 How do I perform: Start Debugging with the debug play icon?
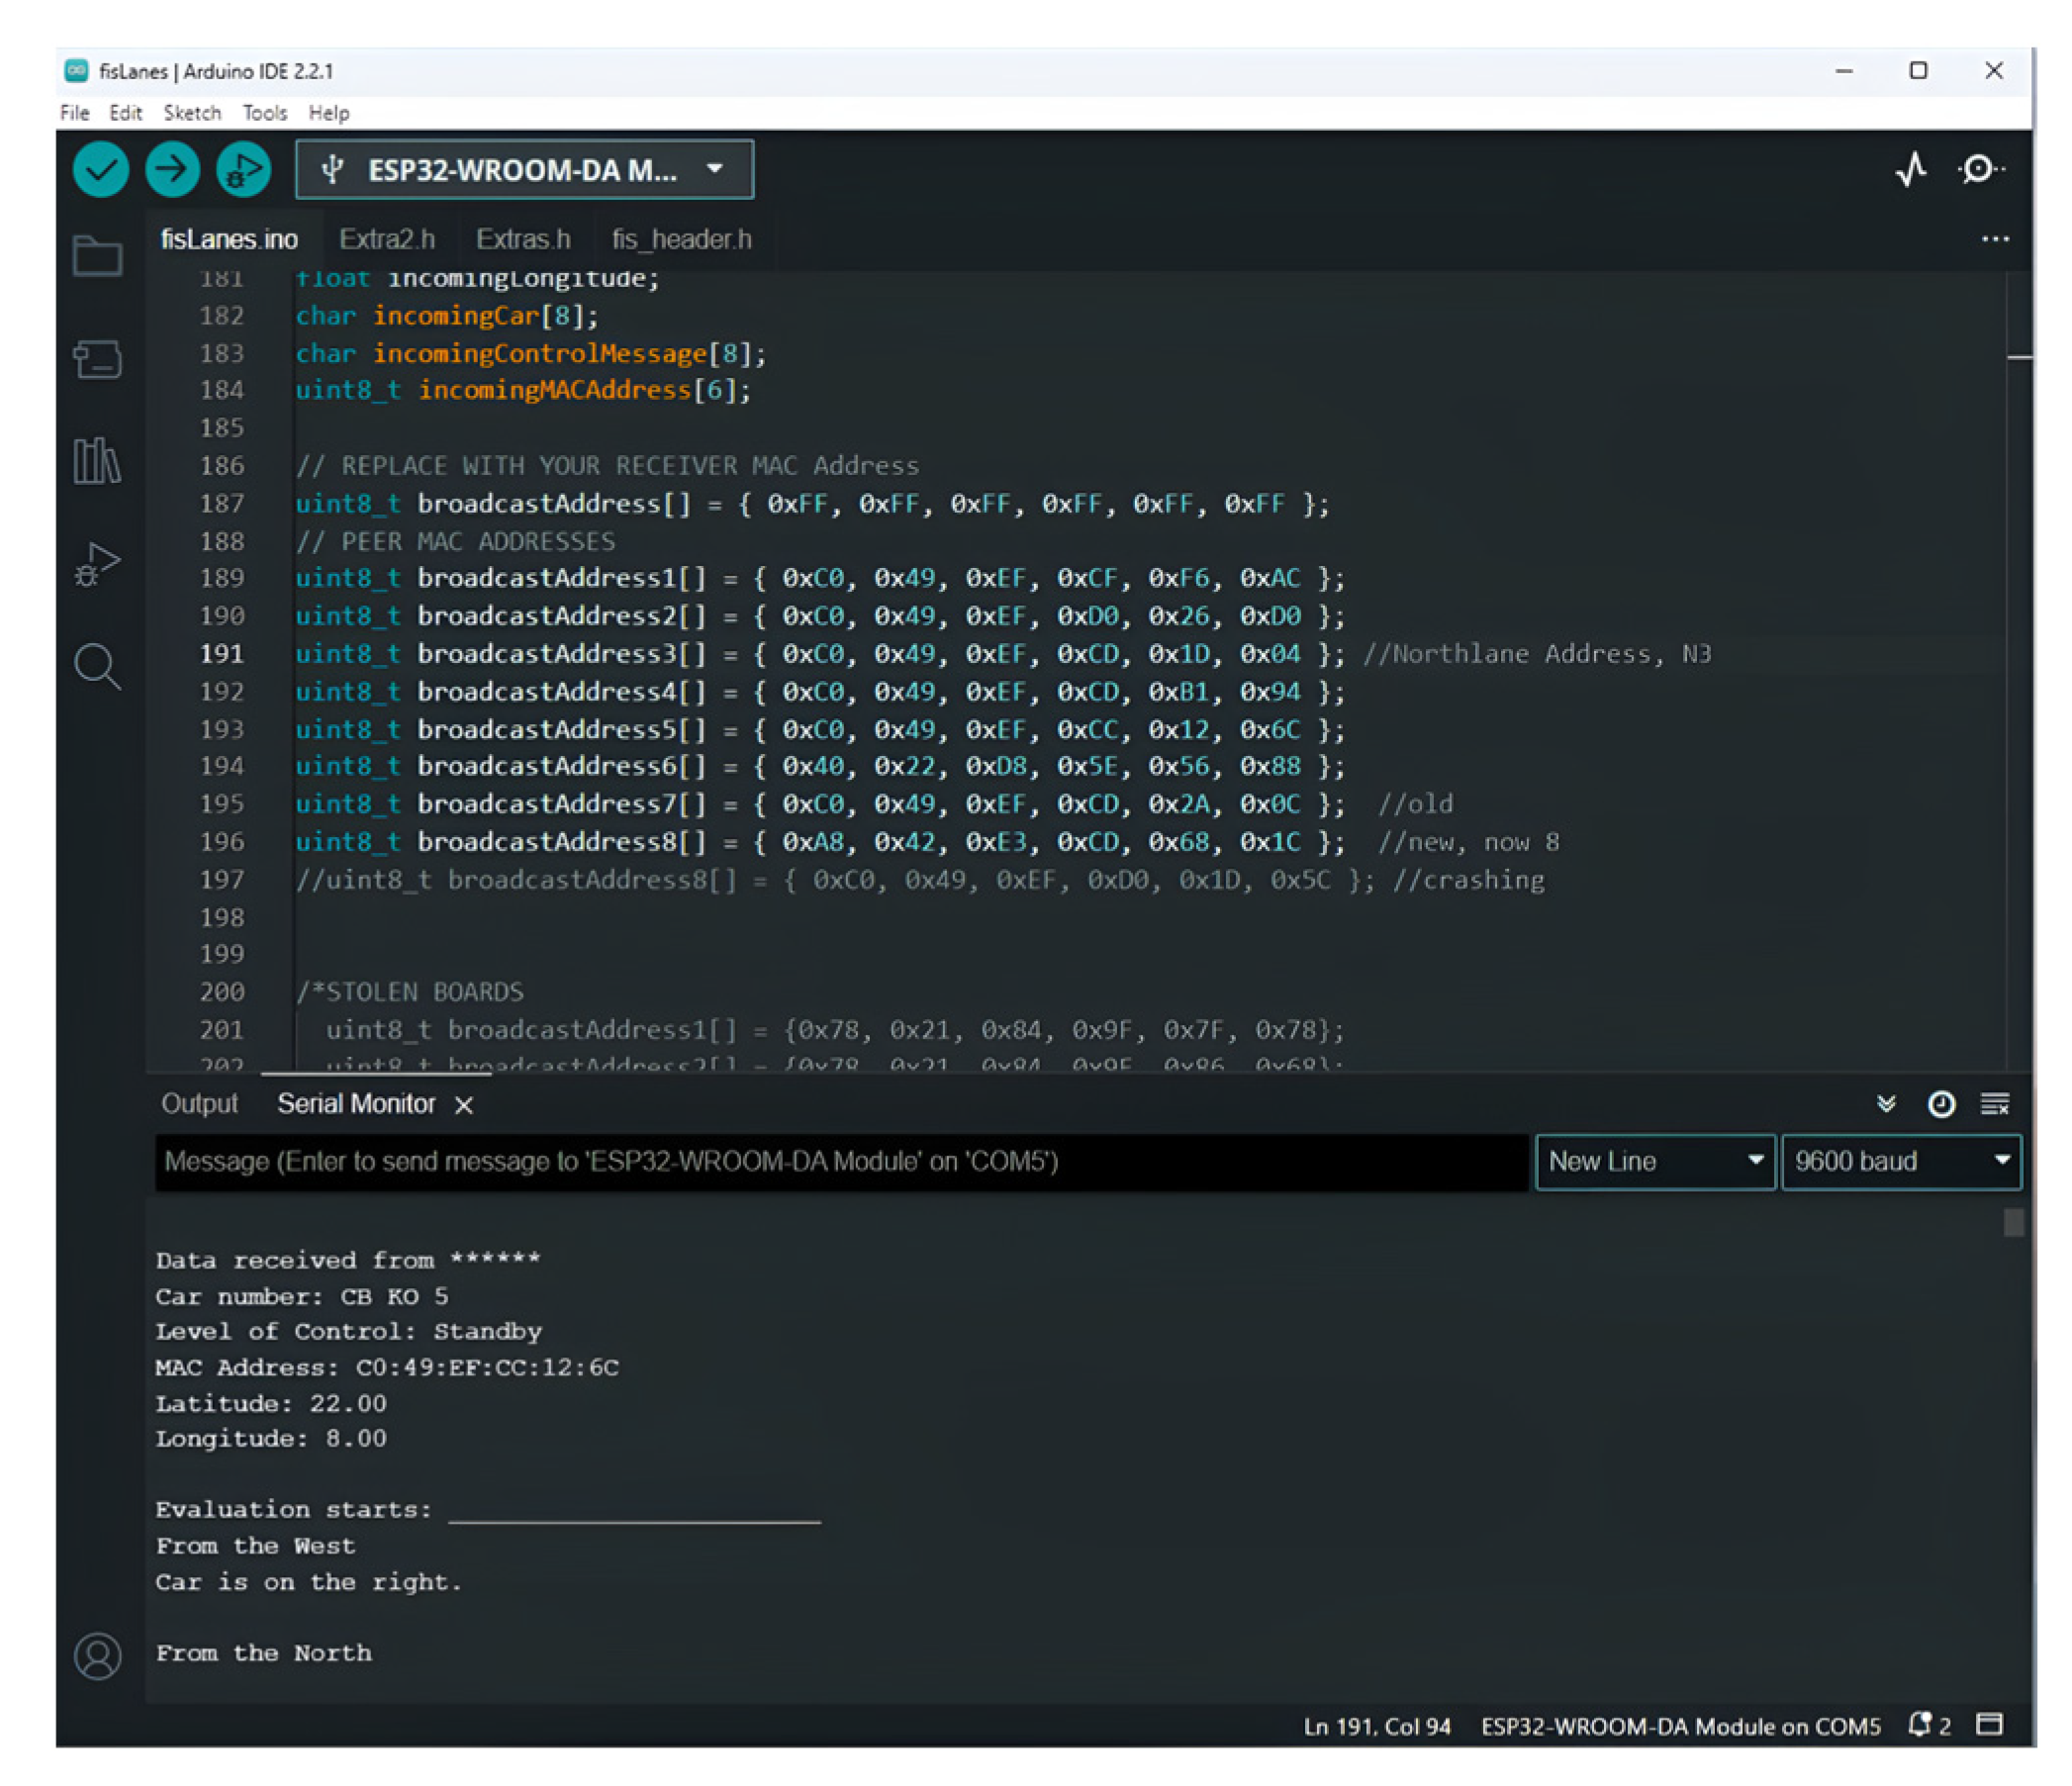point(244,170)
